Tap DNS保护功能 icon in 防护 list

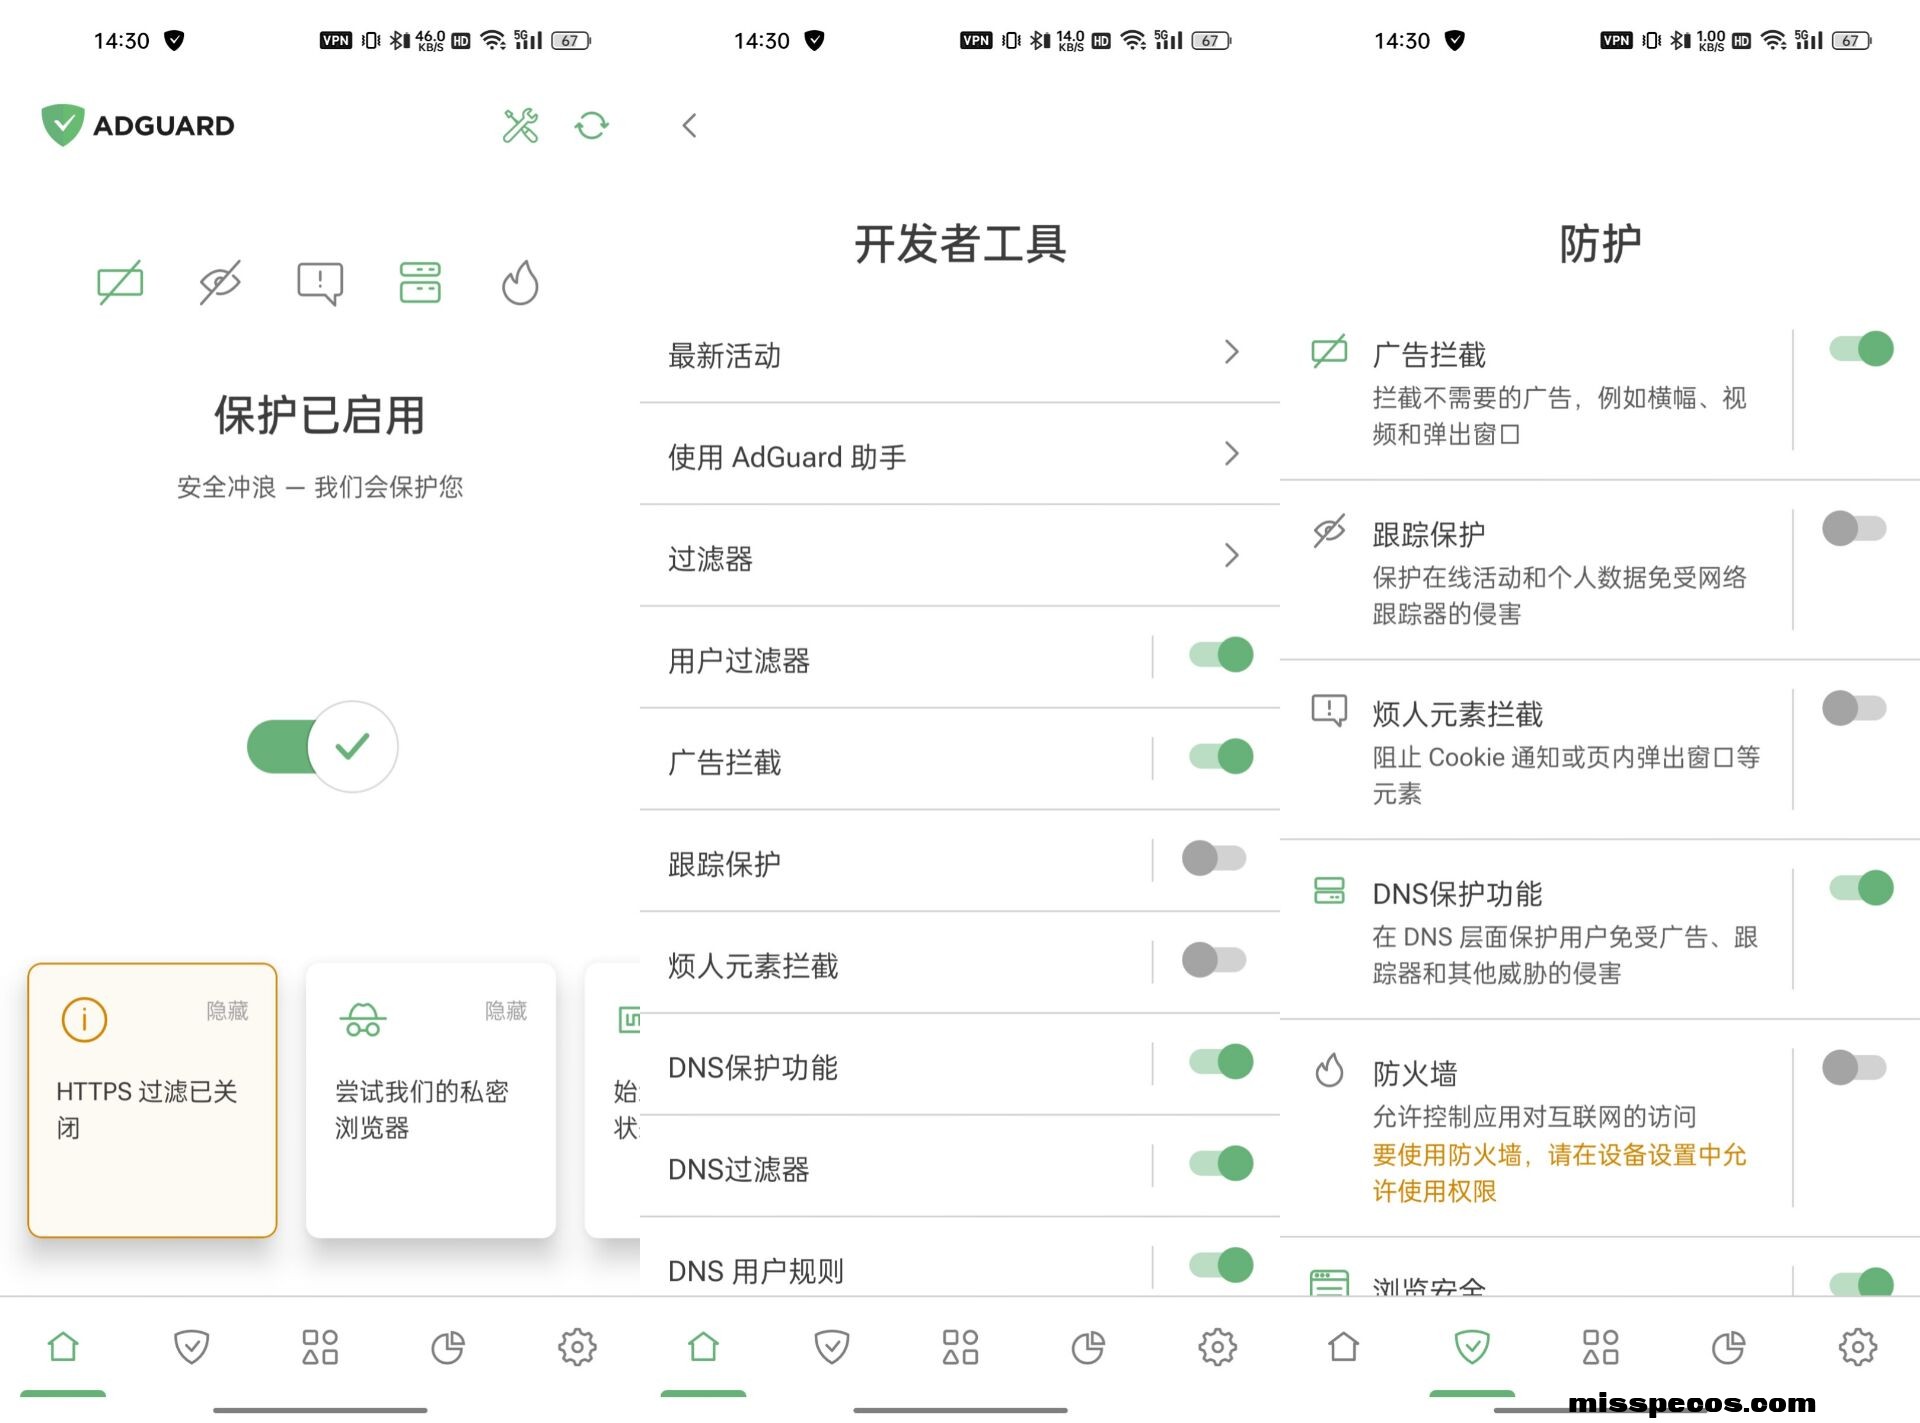coord(1329,890)
